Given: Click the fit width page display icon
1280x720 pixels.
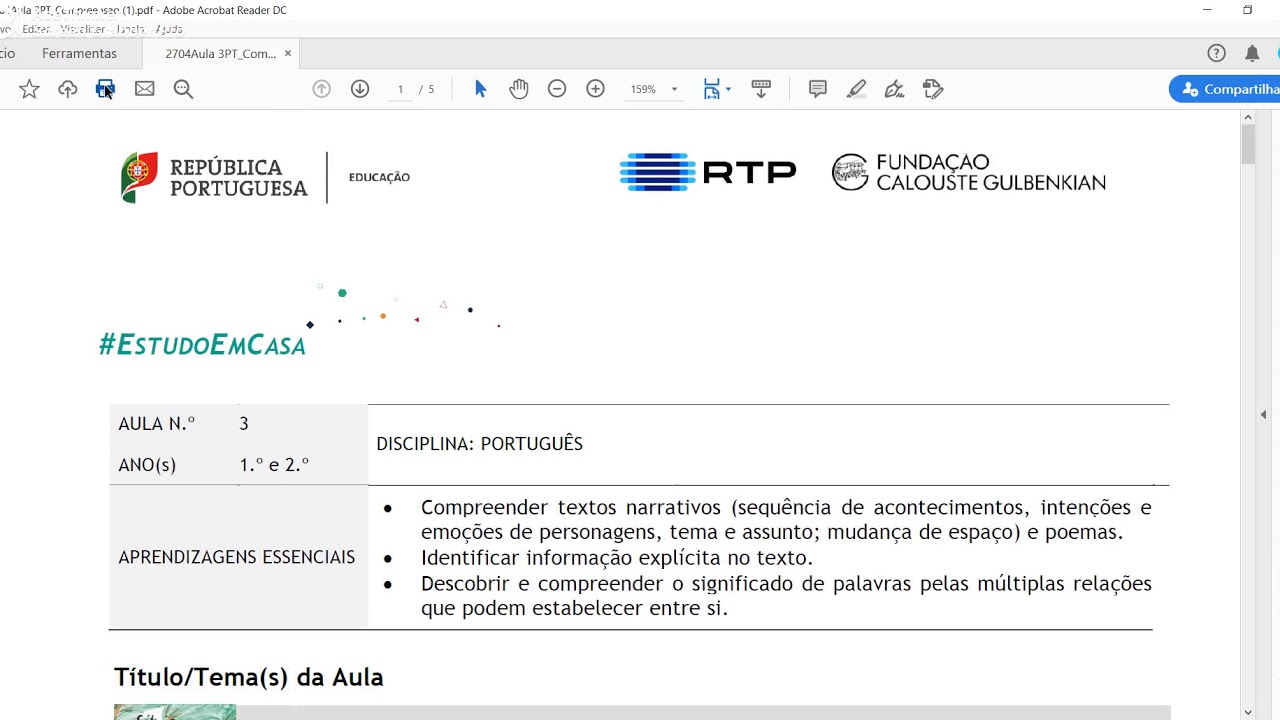Looking at the screenshot, I should pyautogui.click(x=711, y=89).
